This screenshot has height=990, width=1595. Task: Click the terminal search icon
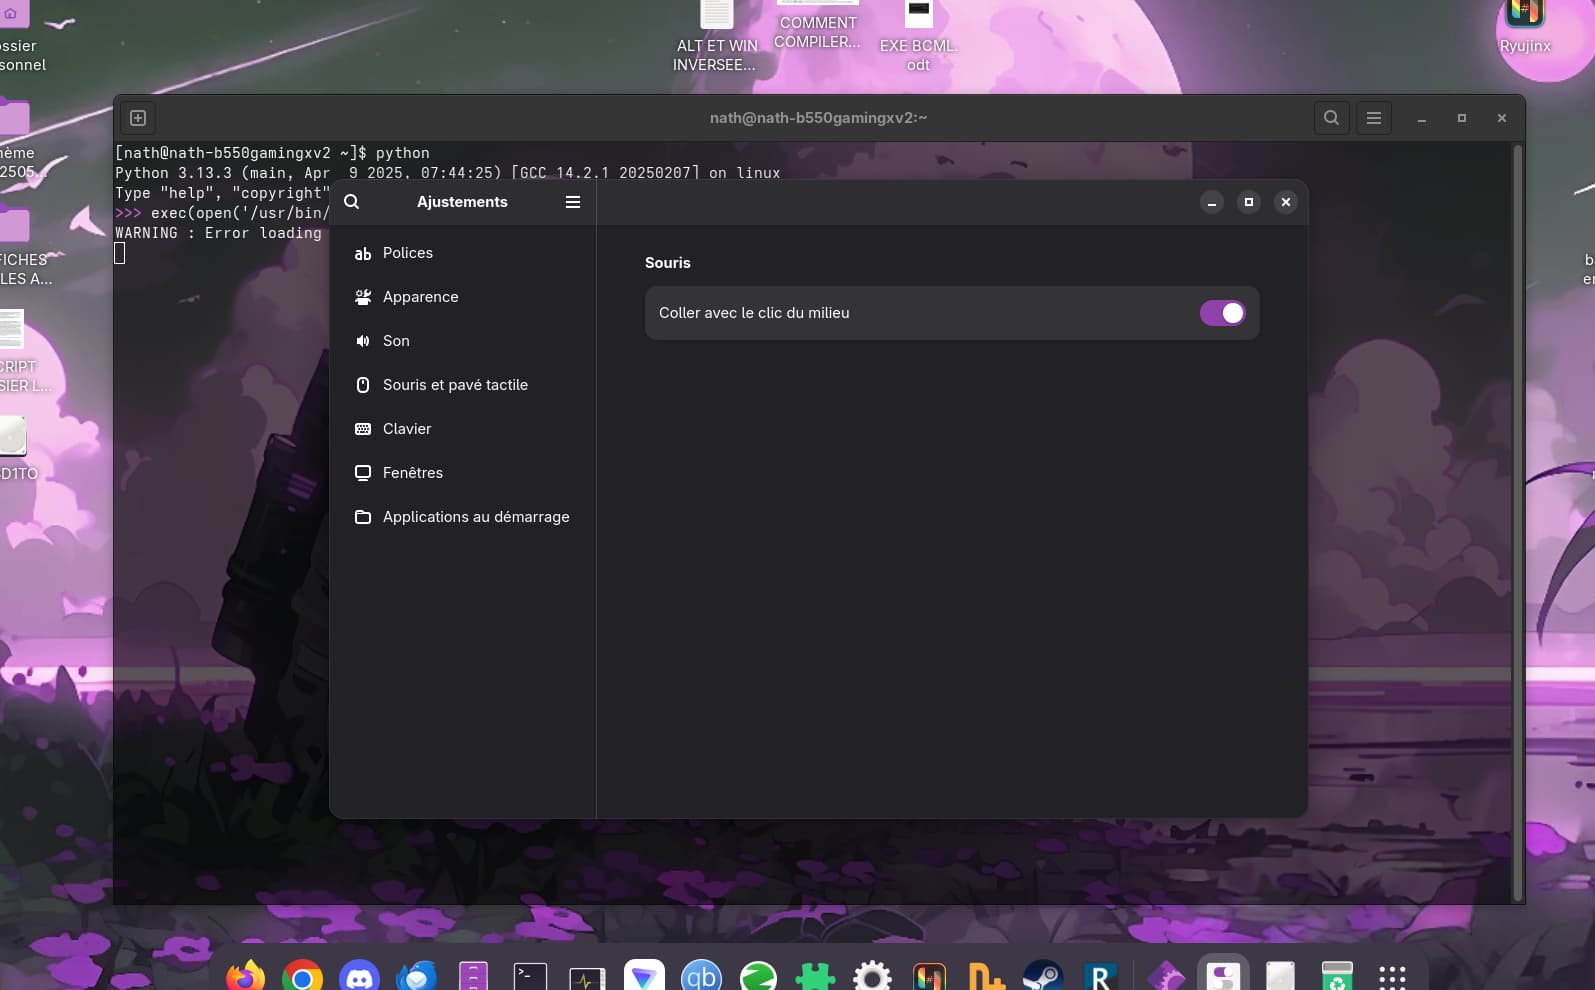click(x=1331, y=118)
